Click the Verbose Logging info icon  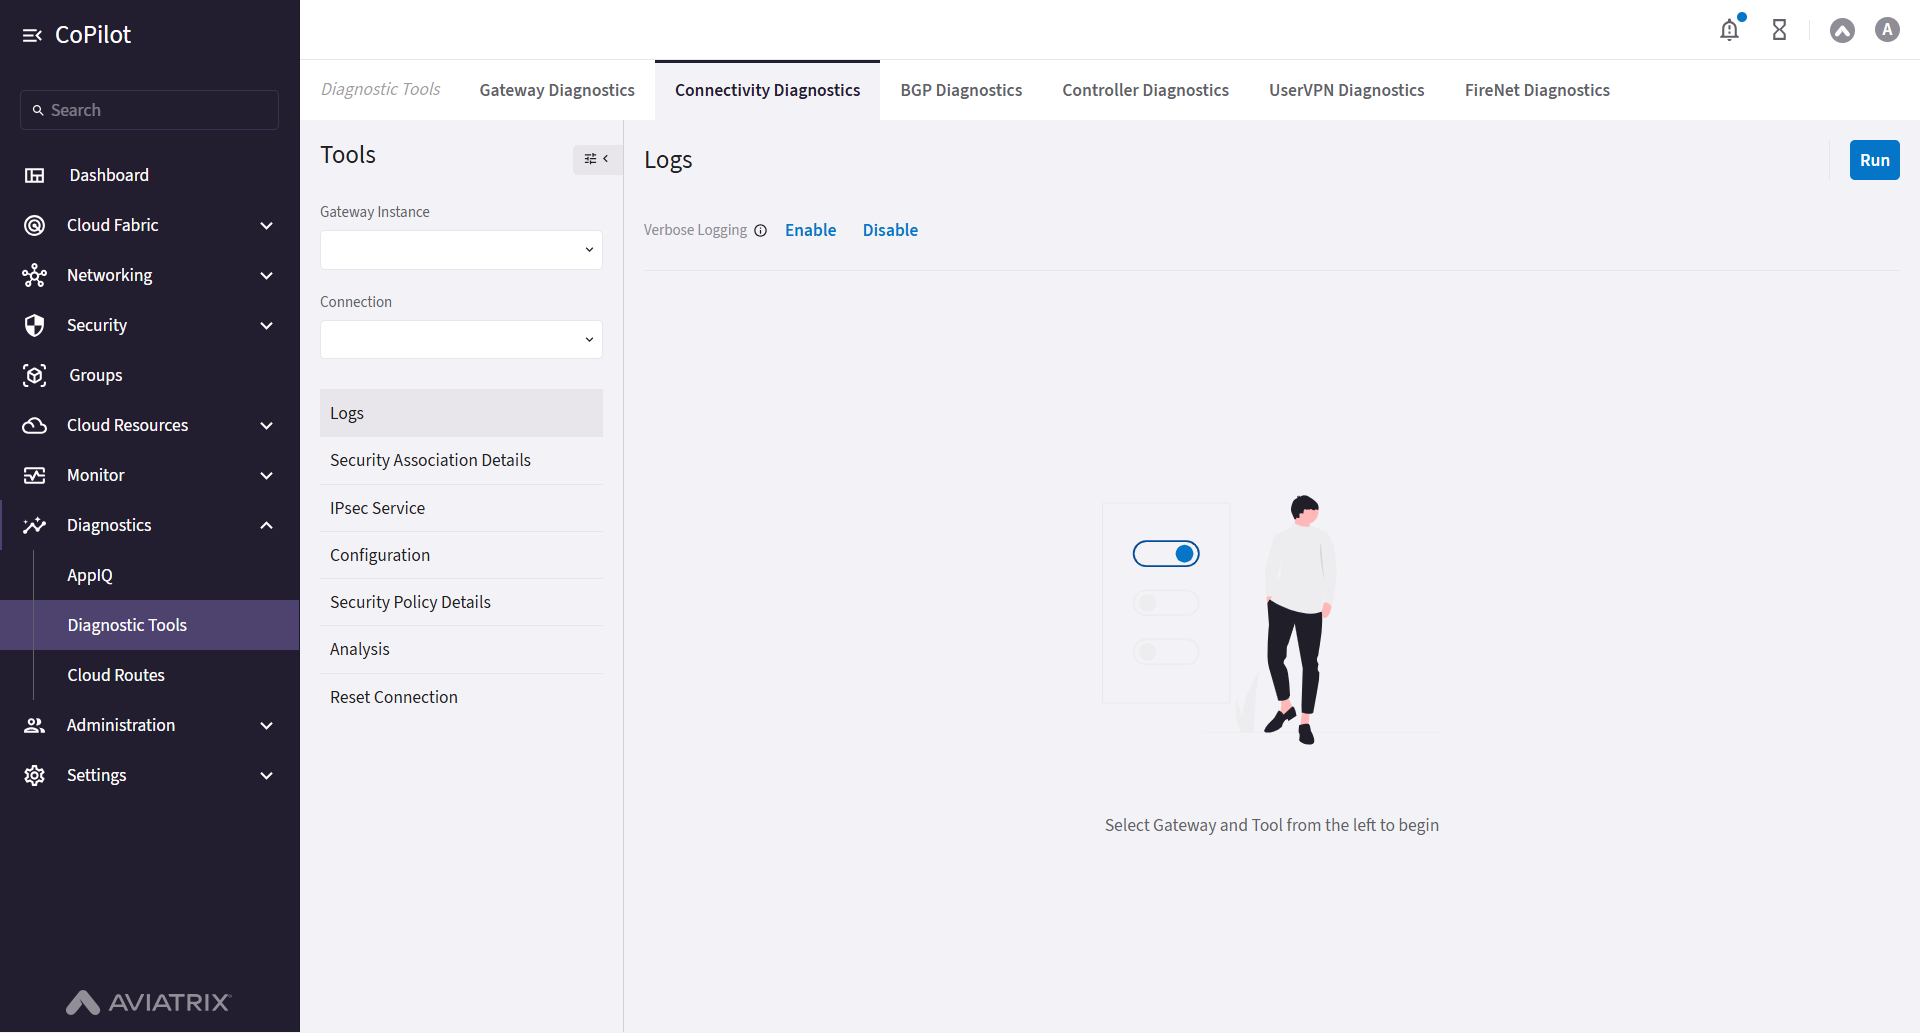click(760, 231)
